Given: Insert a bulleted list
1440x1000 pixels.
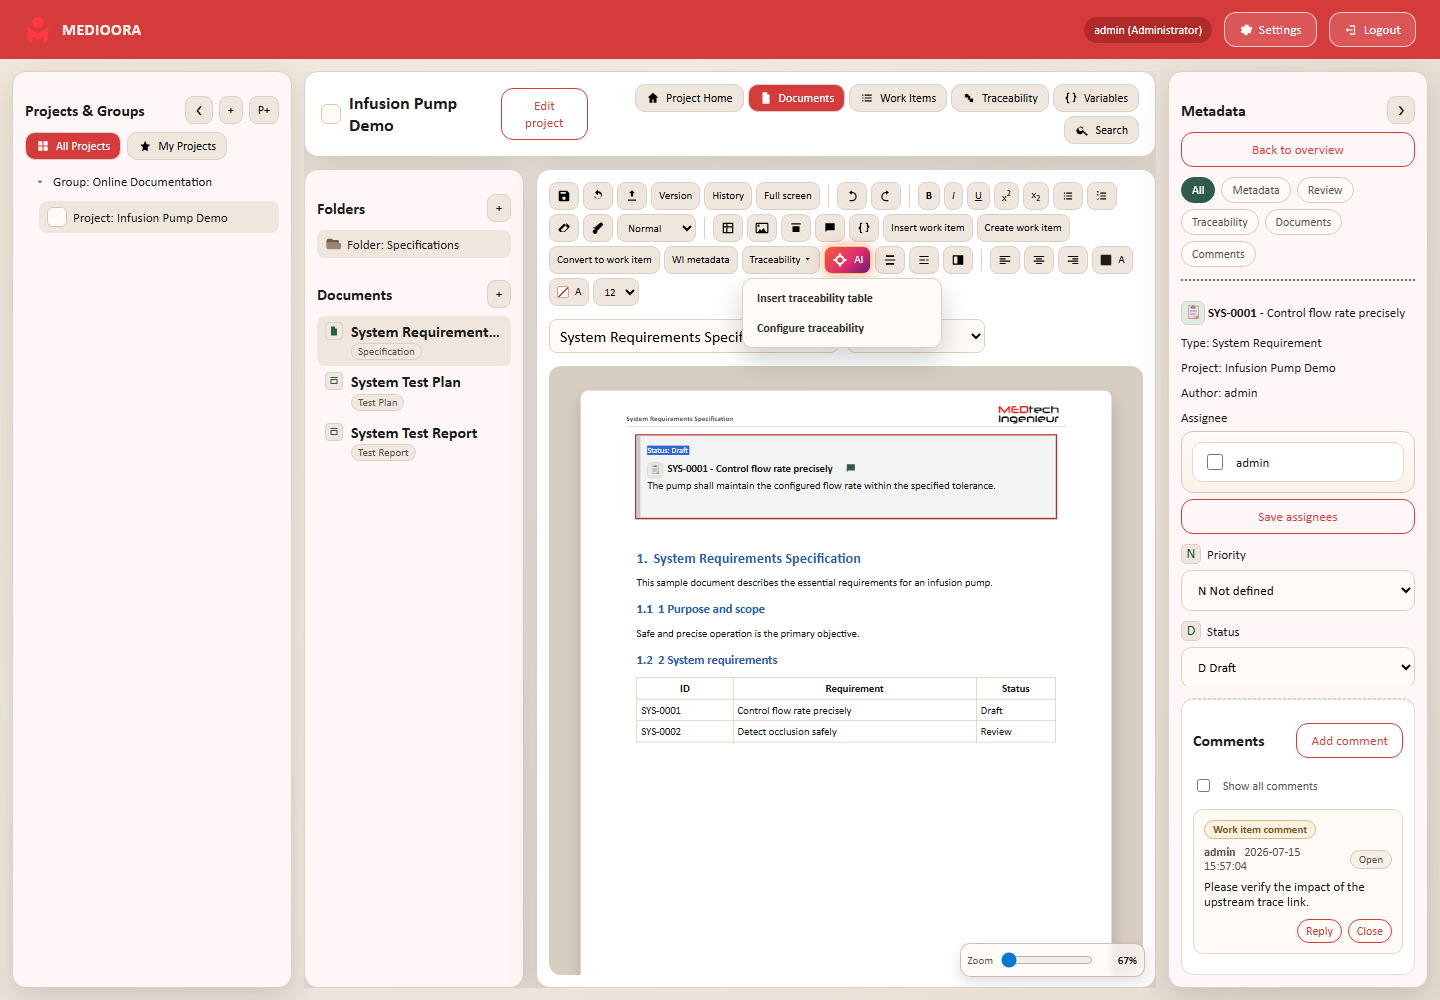Looking at the screenshot, I should tap(1068, 196).
